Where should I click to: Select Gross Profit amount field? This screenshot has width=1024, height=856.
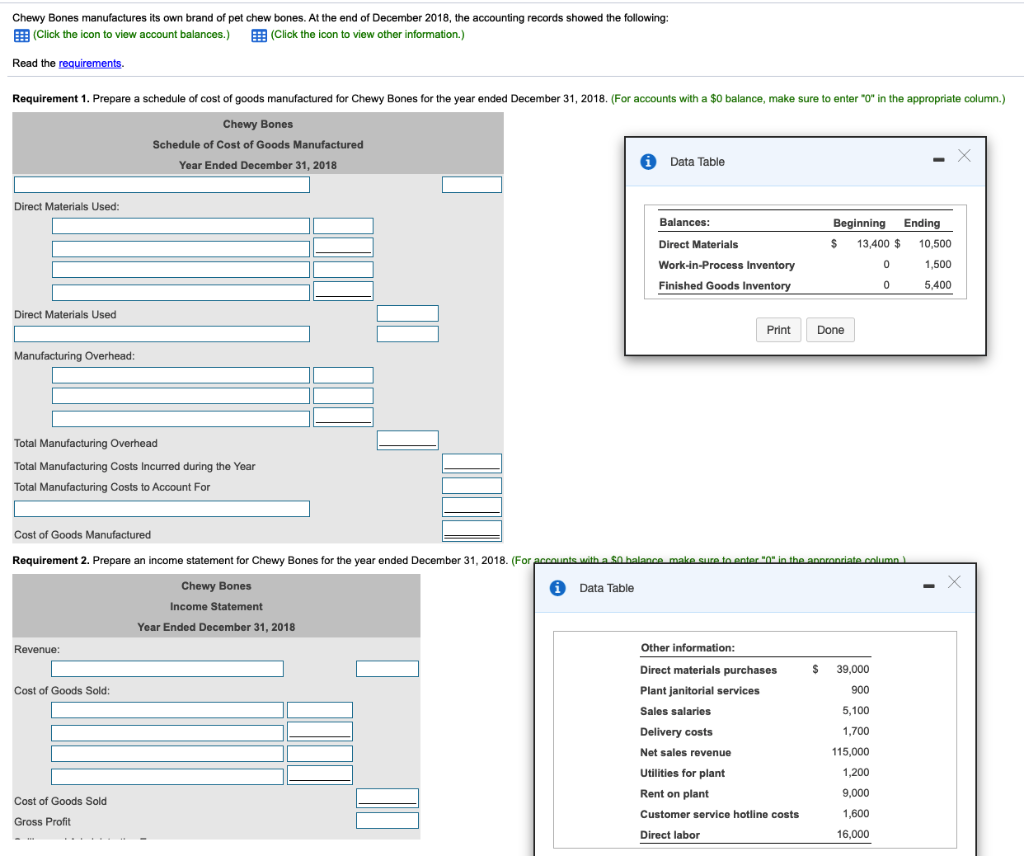387,821
